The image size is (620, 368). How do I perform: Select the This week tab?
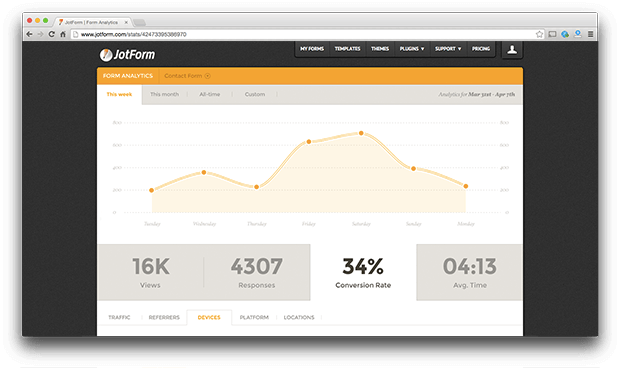(119, 94)
